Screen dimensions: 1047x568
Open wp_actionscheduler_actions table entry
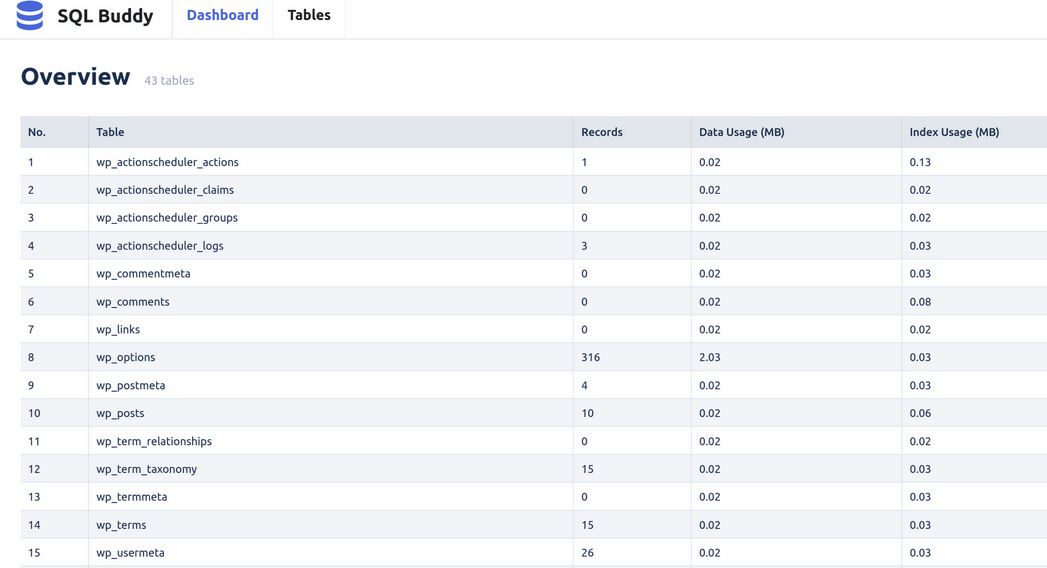(x=167, y=162)
